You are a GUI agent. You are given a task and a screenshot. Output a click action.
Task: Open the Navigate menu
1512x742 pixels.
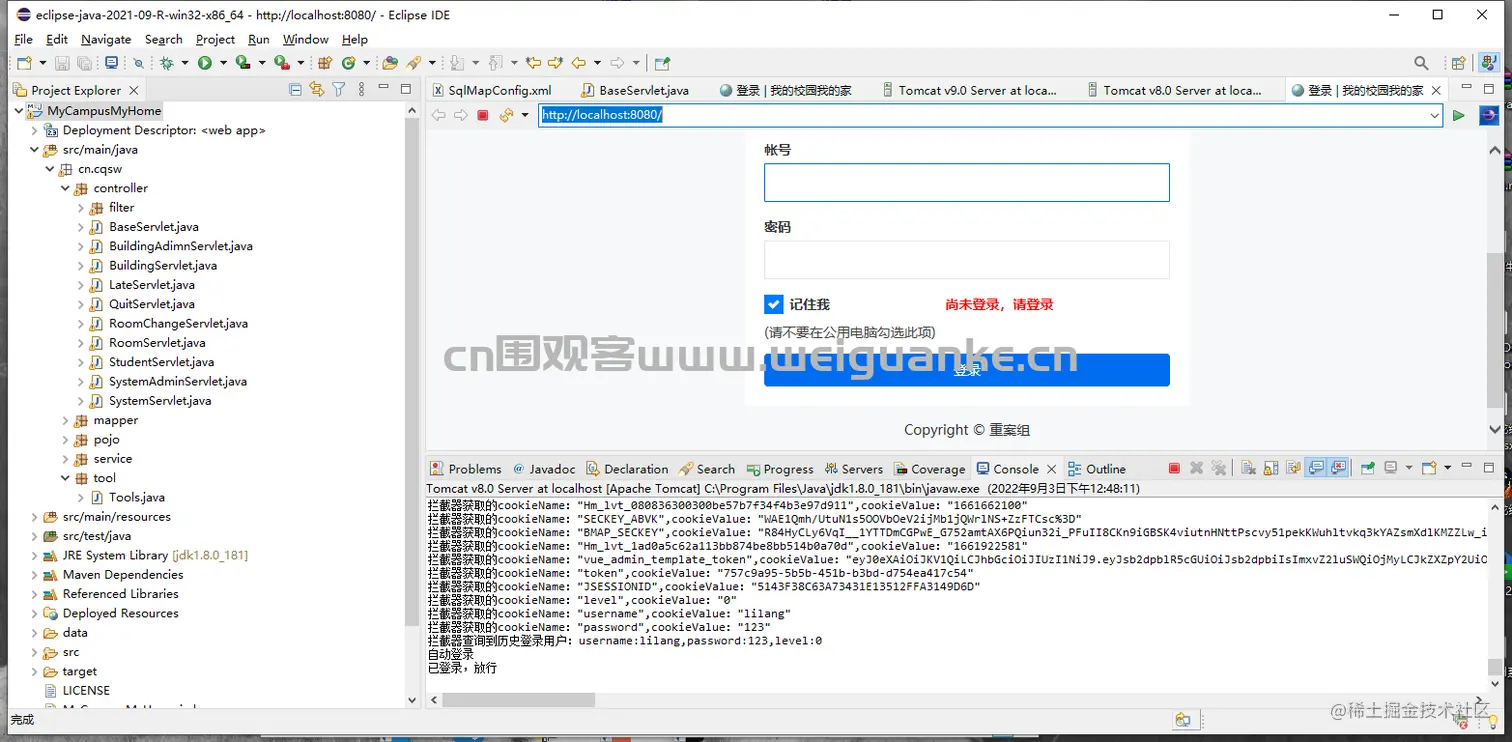tap(106, 39)
